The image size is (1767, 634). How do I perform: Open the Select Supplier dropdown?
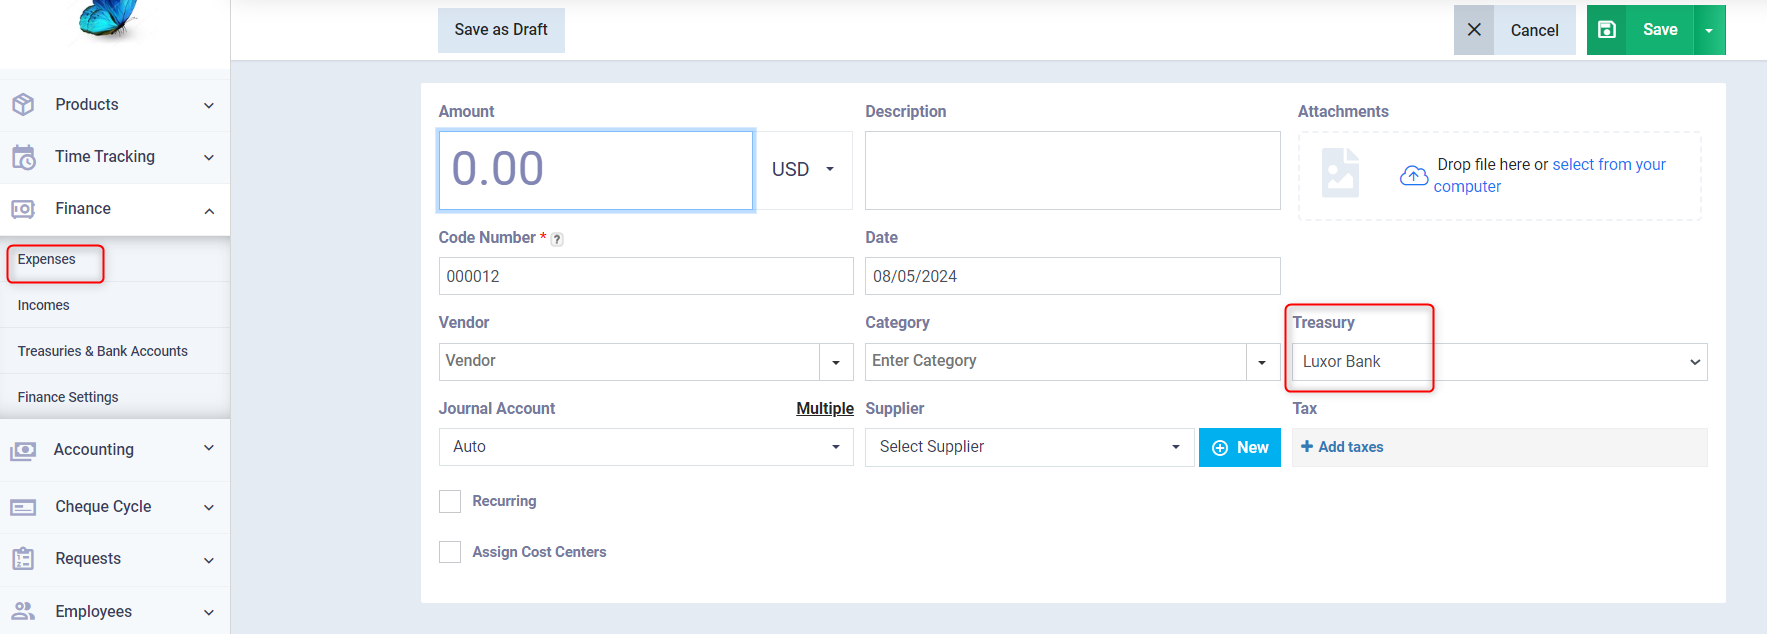[x=1029, y=447]
